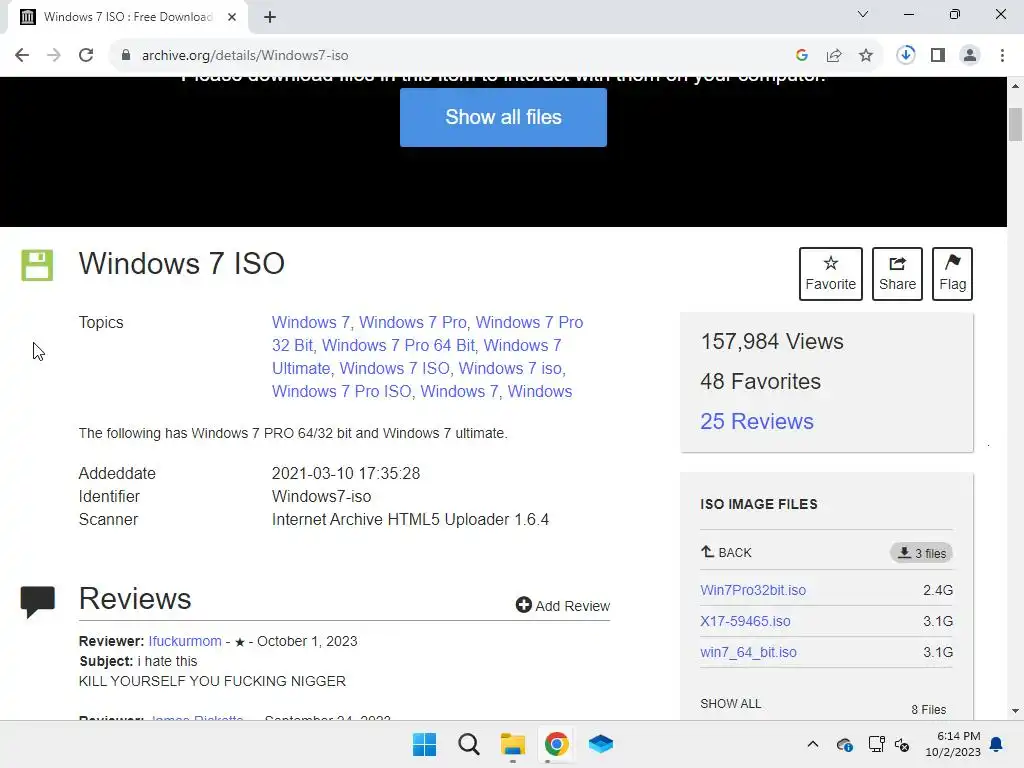1024x768 pixels.
Task: Open the 25 Reviews link
Action: 757,421
